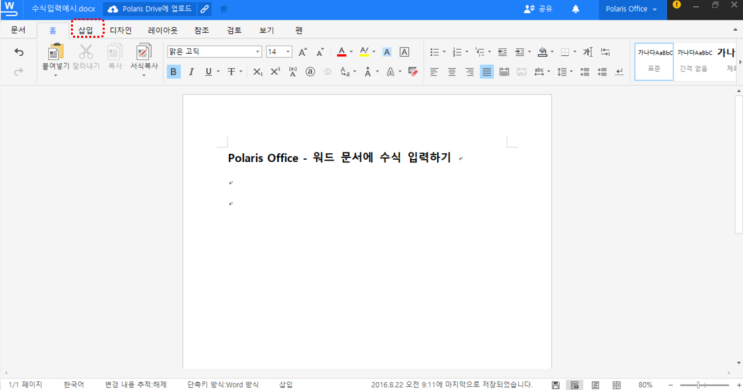This screenshot has height=390, width=743.
Task: Apply the red font color swatch
Action: (342, 52)
